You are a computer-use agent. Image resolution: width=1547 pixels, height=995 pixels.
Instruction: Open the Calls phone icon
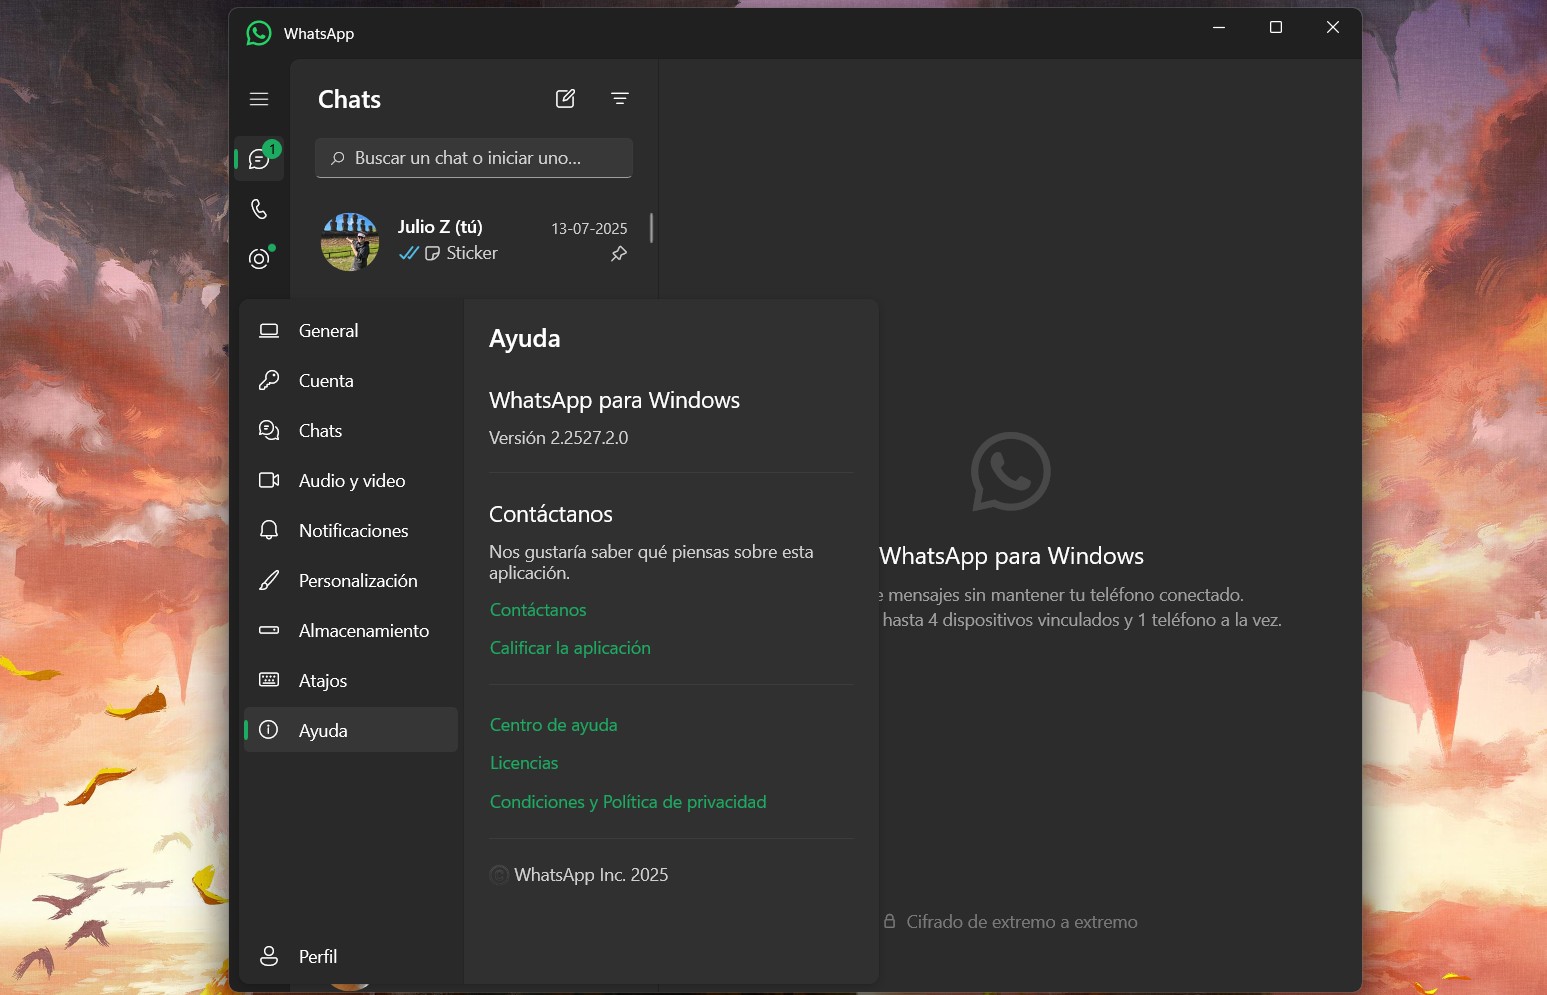(x=259, y=209)
